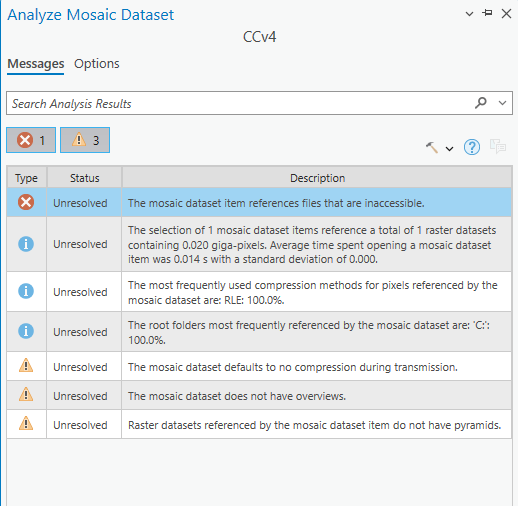Click warning icon for pyramids row
Screen dimensions: 518x506
pyautogui.click(x=26, y=423)
